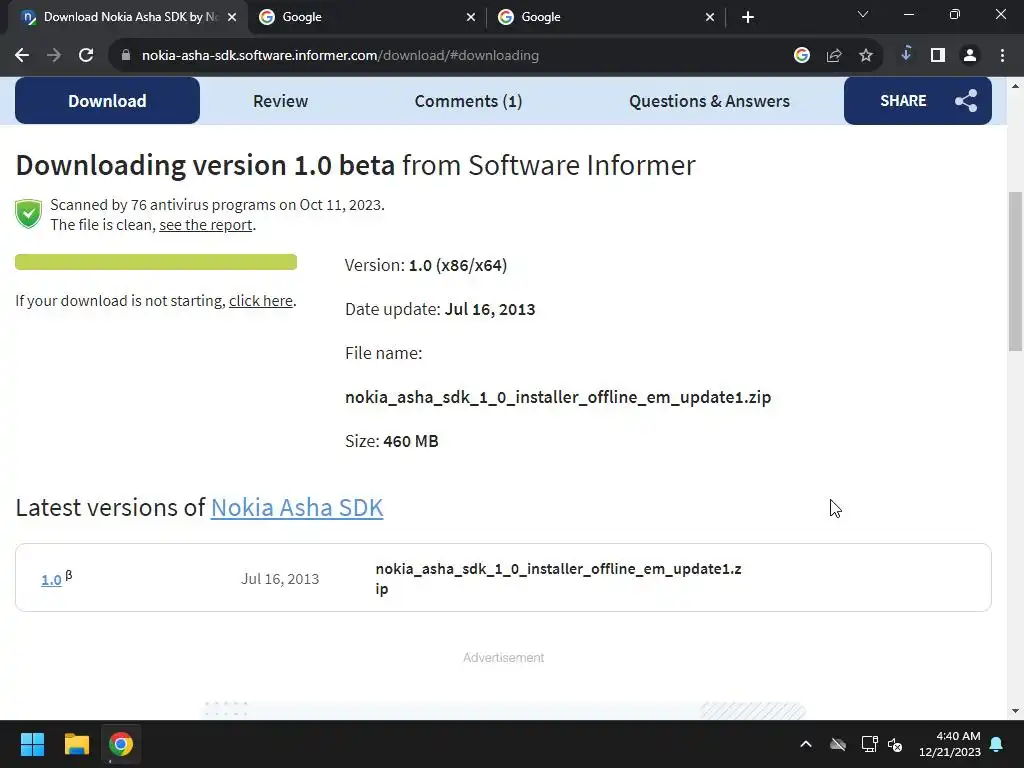Open the network status tray icon

pyautogui.click(x=869, y=744)
